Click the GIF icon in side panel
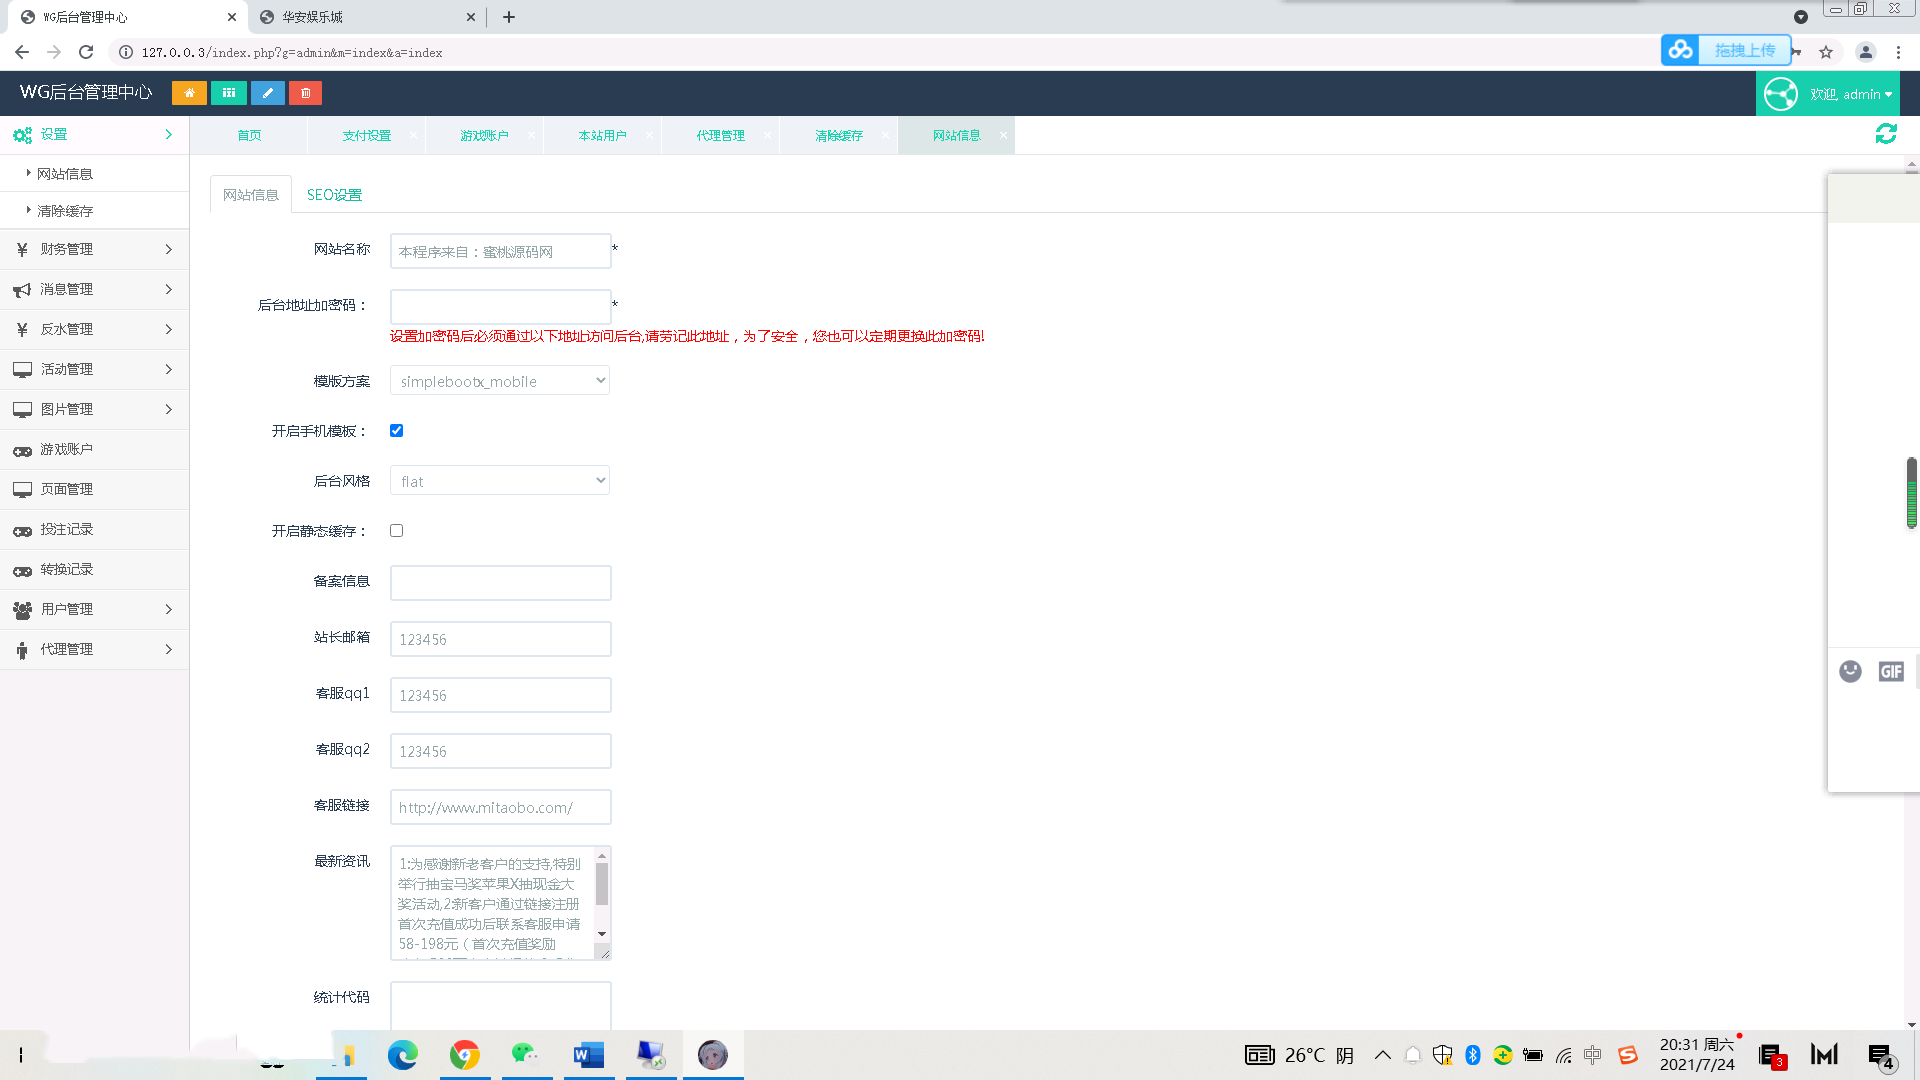This screenshot has height=1080, width=1920. (1890, 671)
